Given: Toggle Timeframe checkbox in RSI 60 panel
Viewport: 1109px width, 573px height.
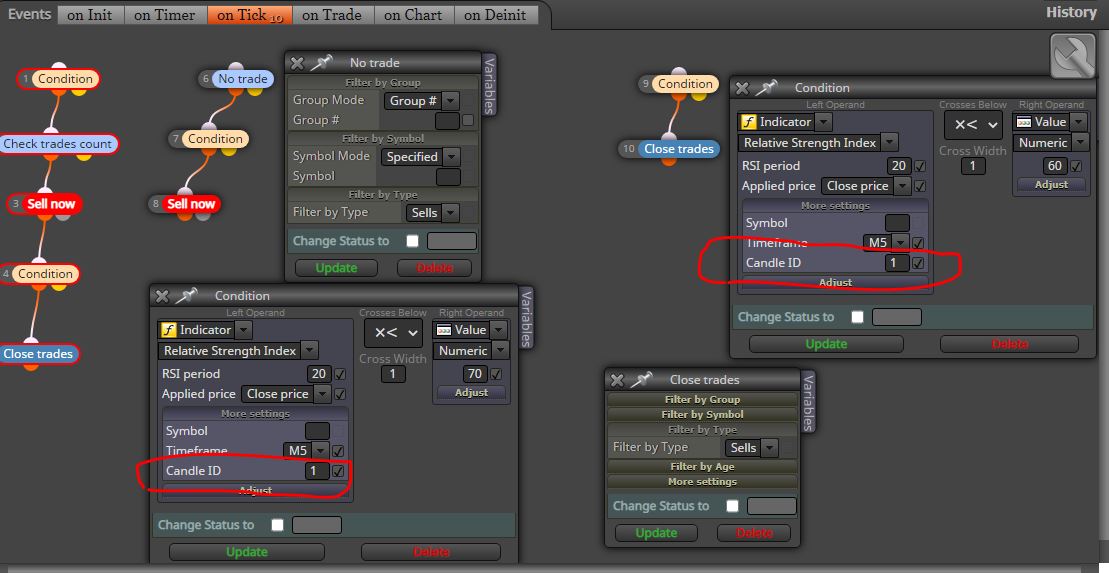Looking at the screenshot, I should click(918, 243).
